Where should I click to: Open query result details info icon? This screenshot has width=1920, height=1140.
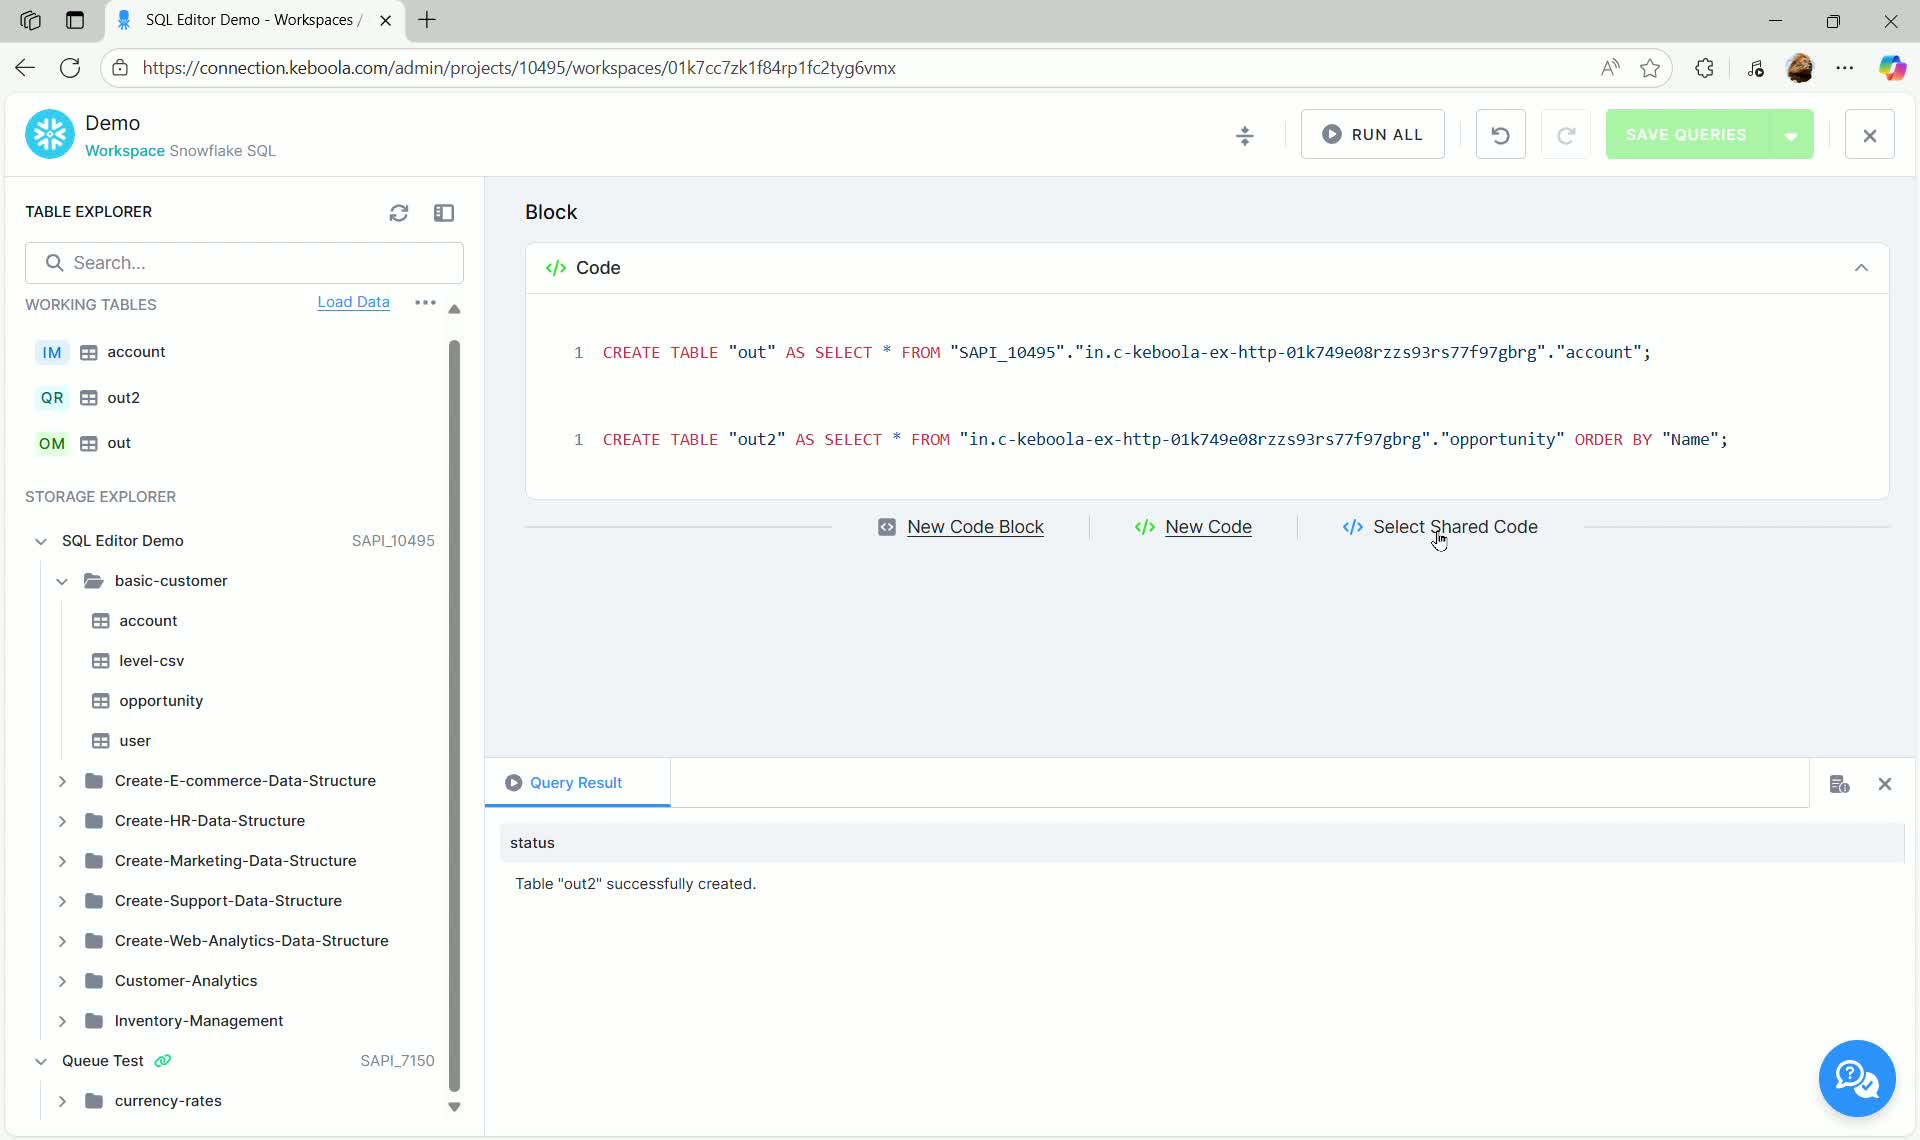1840,784
